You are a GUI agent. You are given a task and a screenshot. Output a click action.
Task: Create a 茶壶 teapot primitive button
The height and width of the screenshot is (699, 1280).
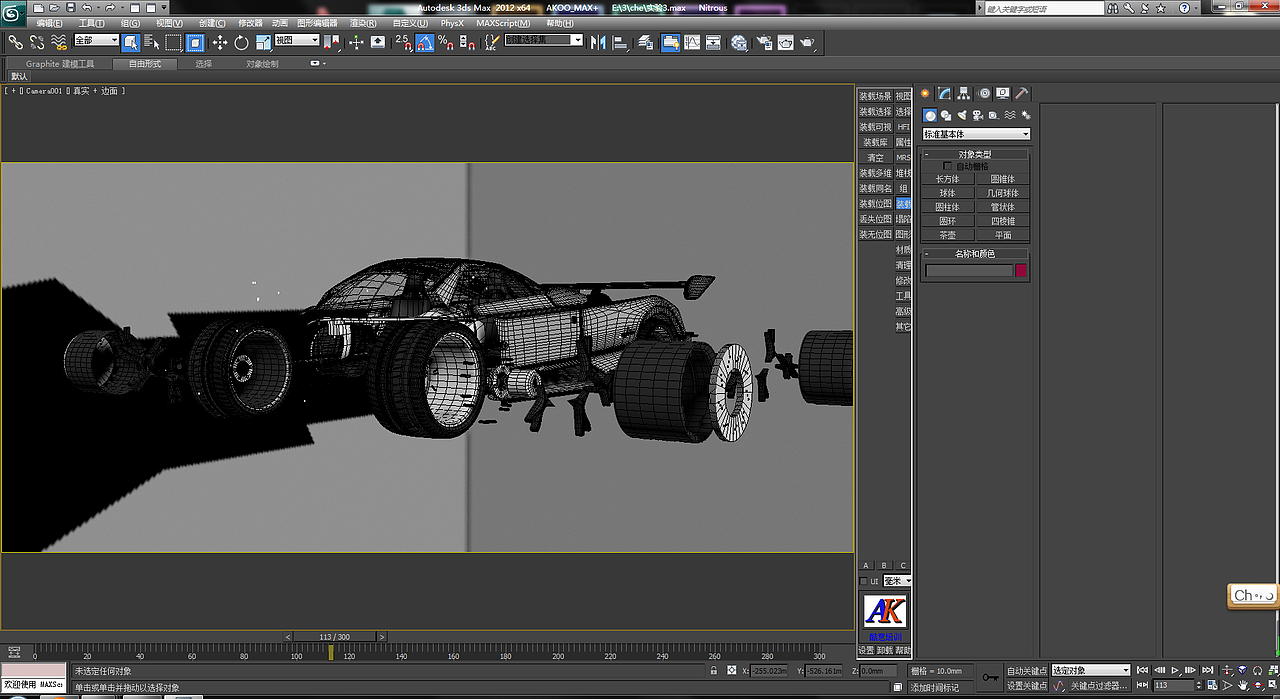coord(947,235)
